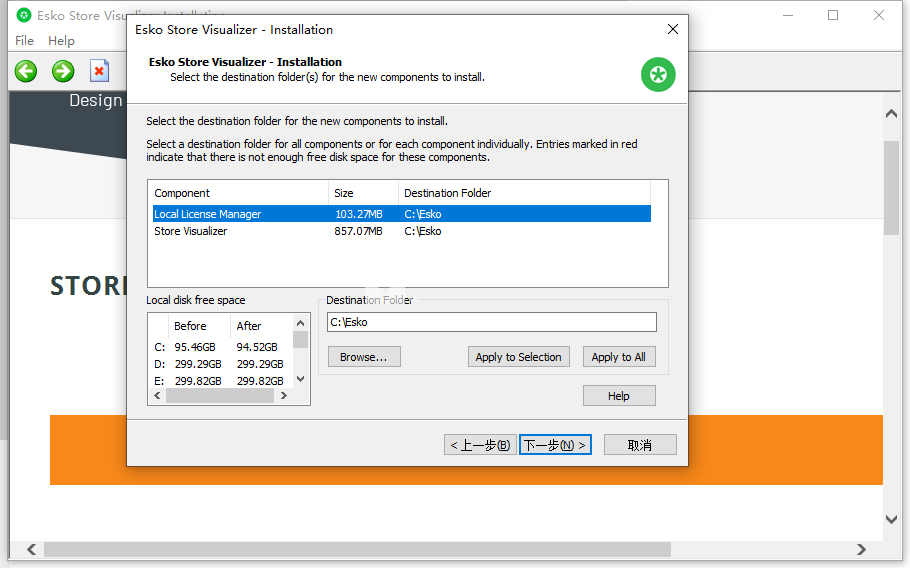Screen dimensions: 910x568
Task: Click the Before column header
Action: [x=199, y=326]
